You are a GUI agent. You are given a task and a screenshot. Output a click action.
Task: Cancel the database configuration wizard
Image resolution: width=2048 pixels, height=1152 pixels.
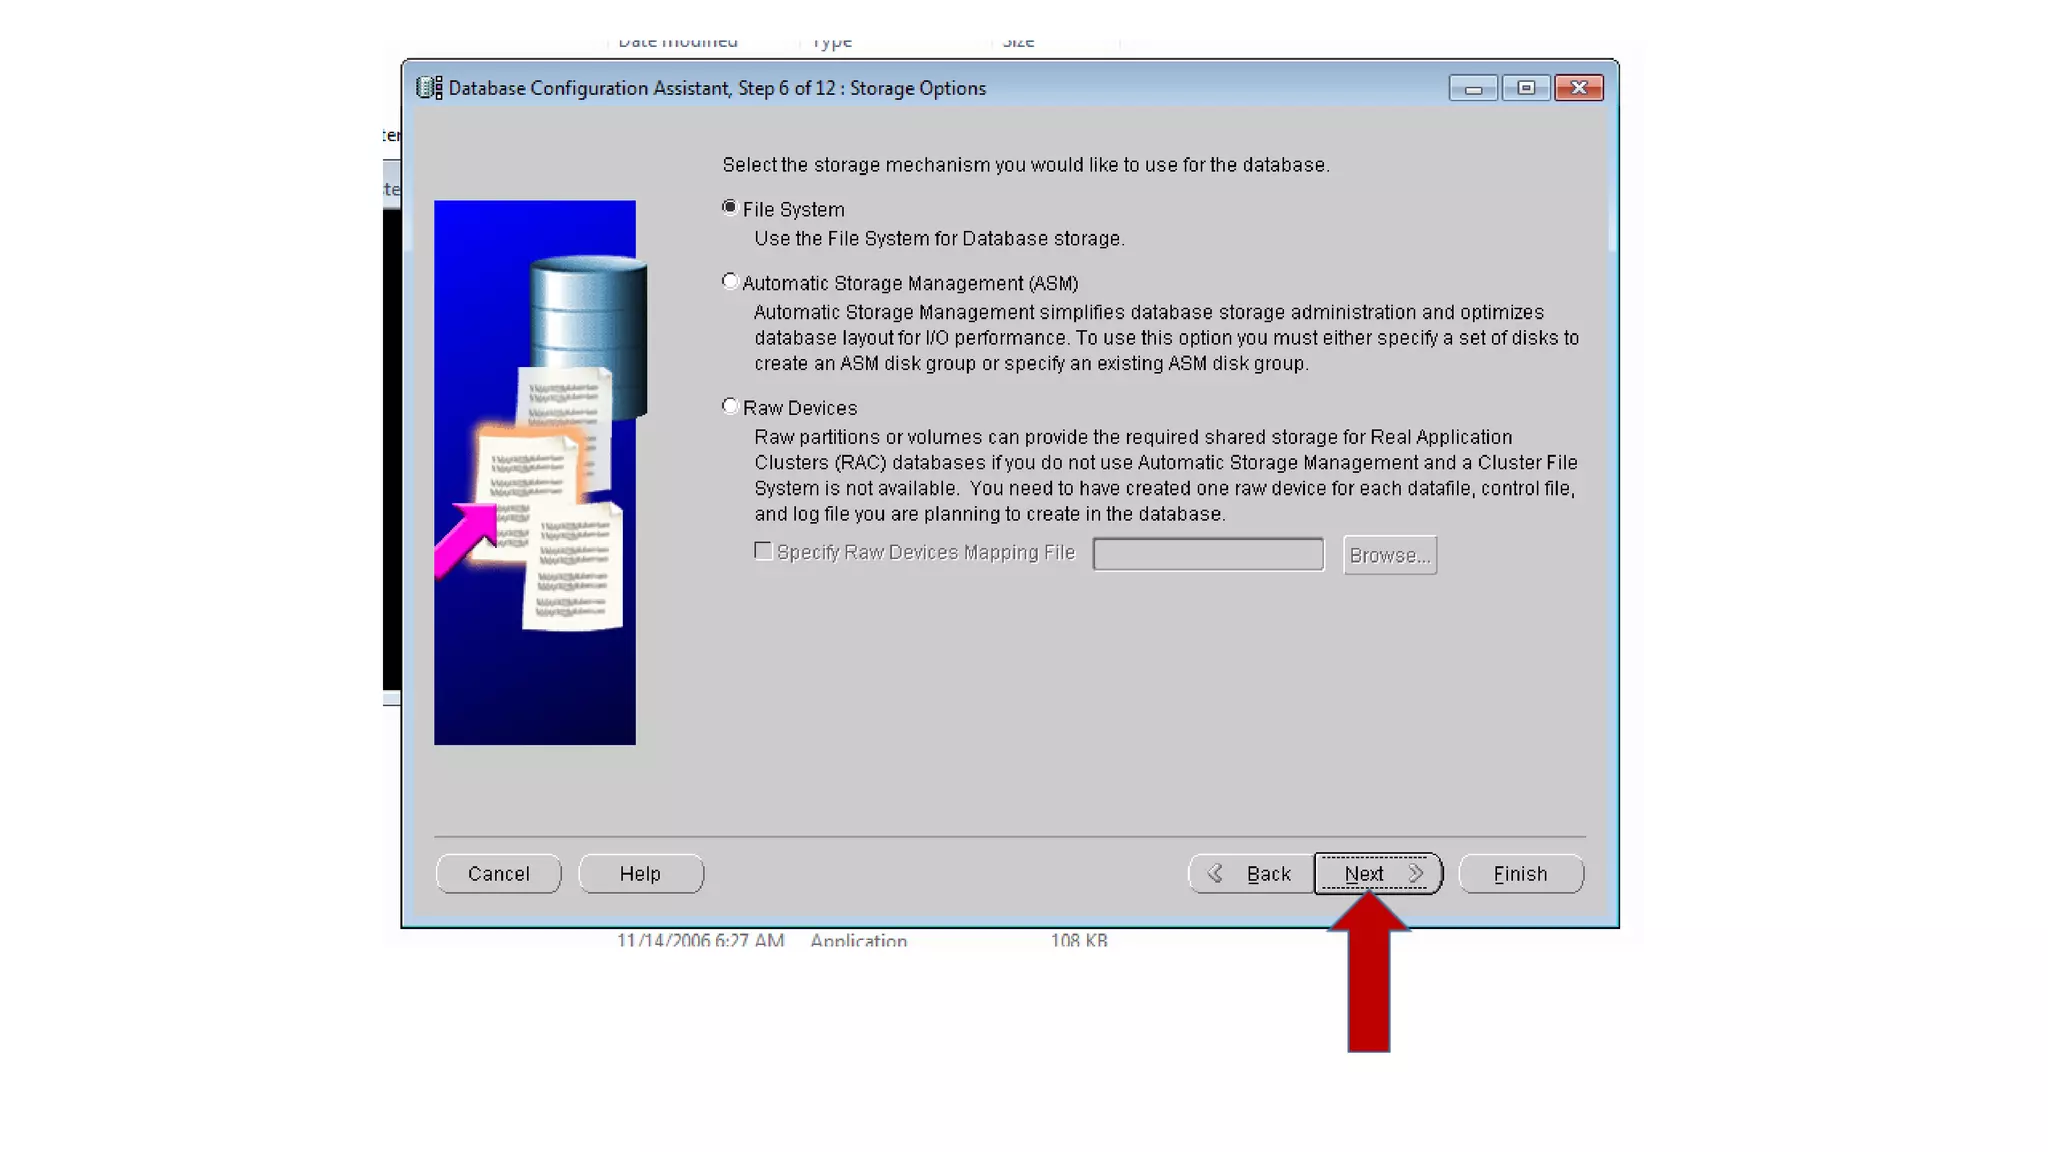498,873
